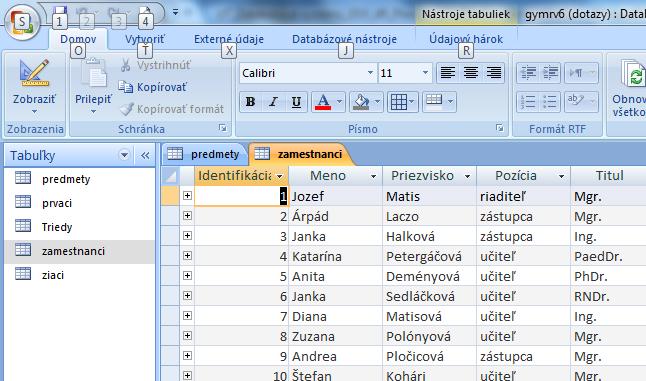The height and width of the screenshot is (381, 646).
Task: Open the Zobraziť view design icon
Action: click(34, 73)
